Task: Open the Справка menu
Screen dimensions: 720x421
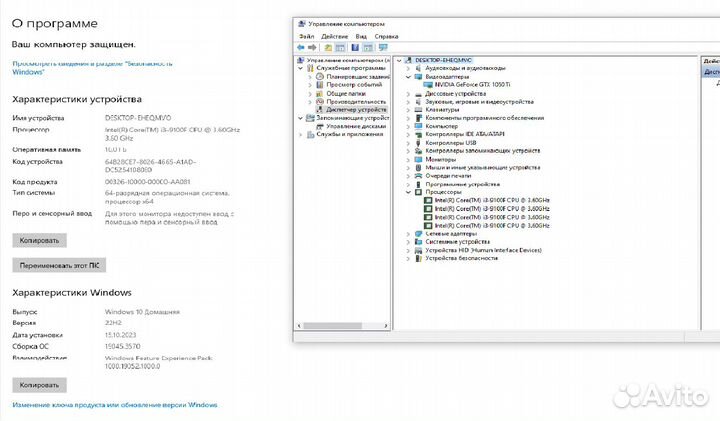Action: coord(386,36)
